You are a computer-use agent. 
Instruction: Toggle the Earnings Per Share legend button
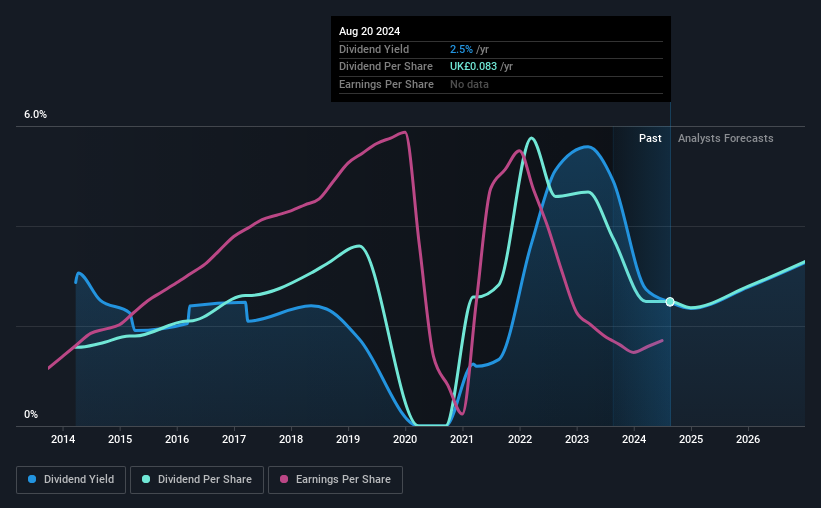click(x=336, y=480)
